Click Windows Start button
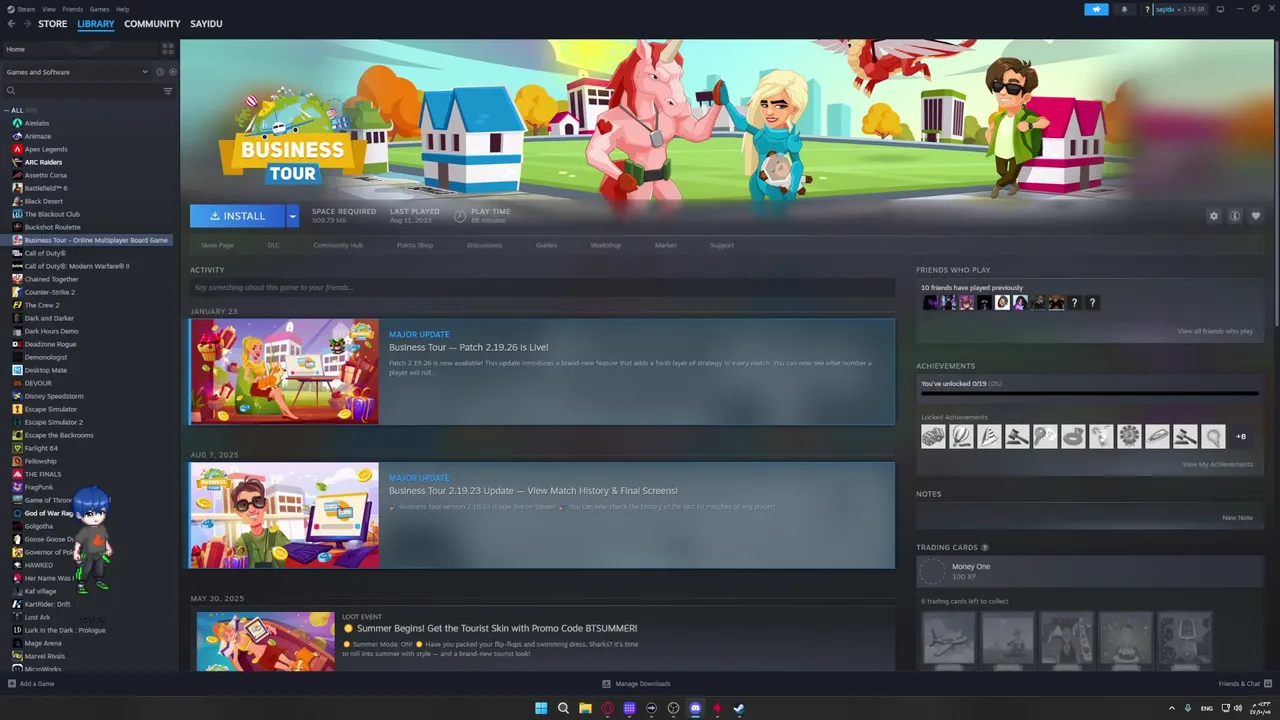 coord(541,708)
